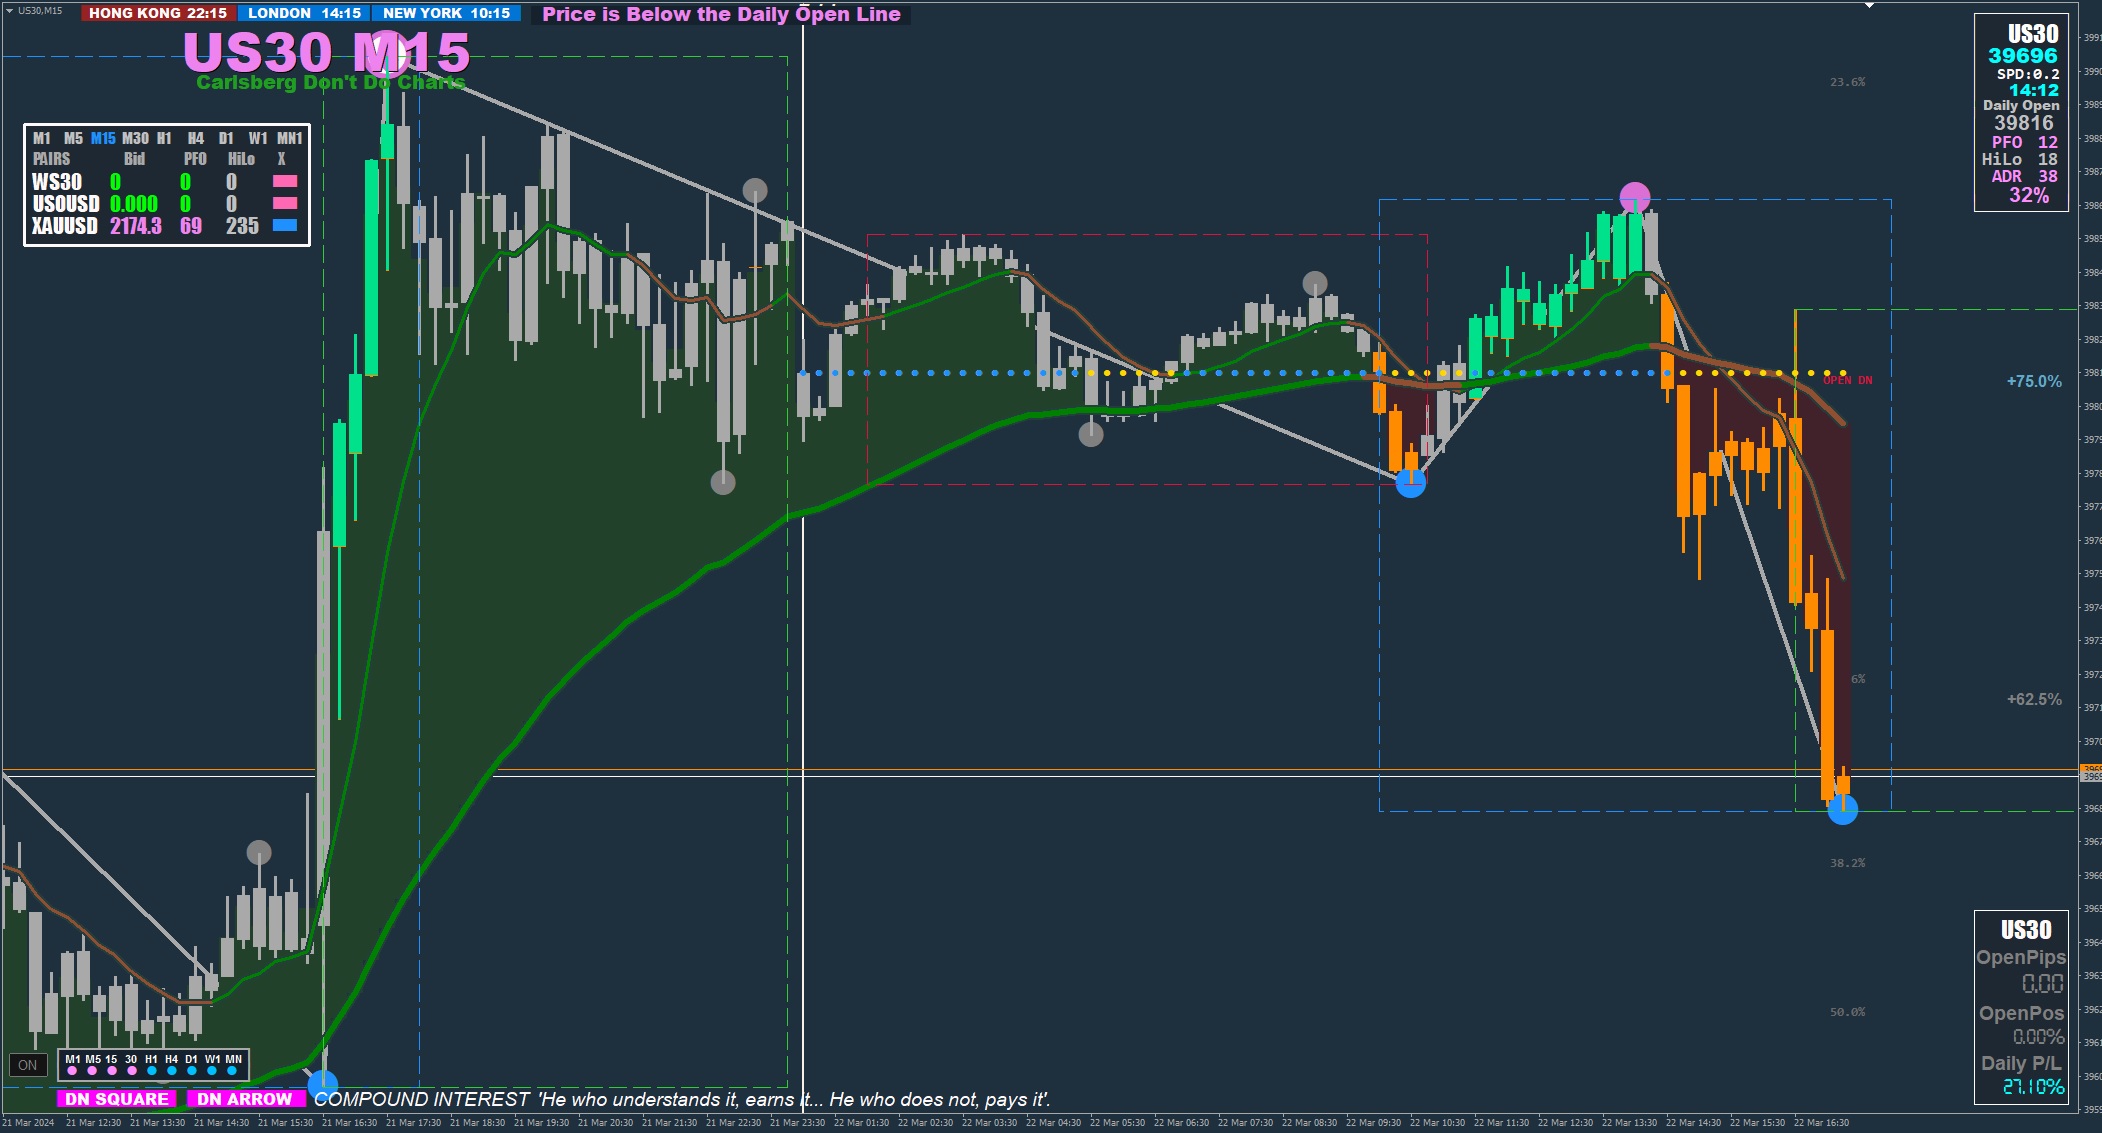Click the USOUSD pair row
This screenshot has width=2102, height=1133.
click(x=65, y=204)
